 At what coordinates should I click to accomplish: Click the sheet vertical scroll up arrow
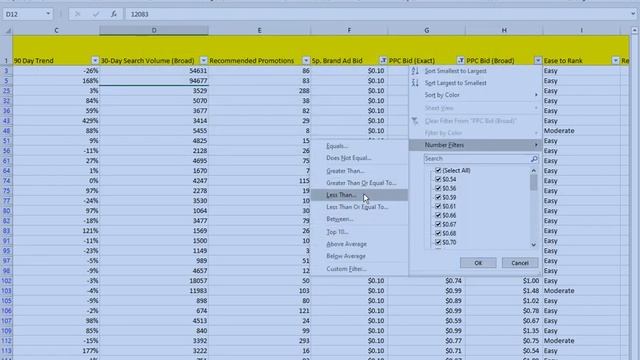(635, 31)
